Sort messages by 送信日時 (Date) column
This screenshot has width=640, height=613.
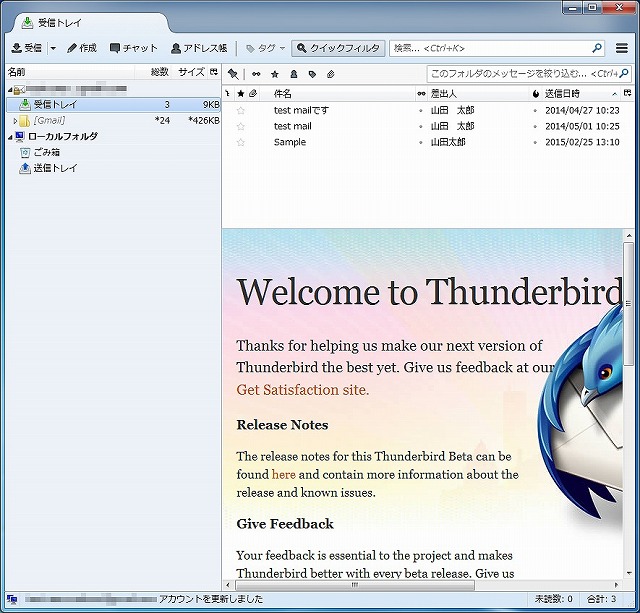[582, 93]
